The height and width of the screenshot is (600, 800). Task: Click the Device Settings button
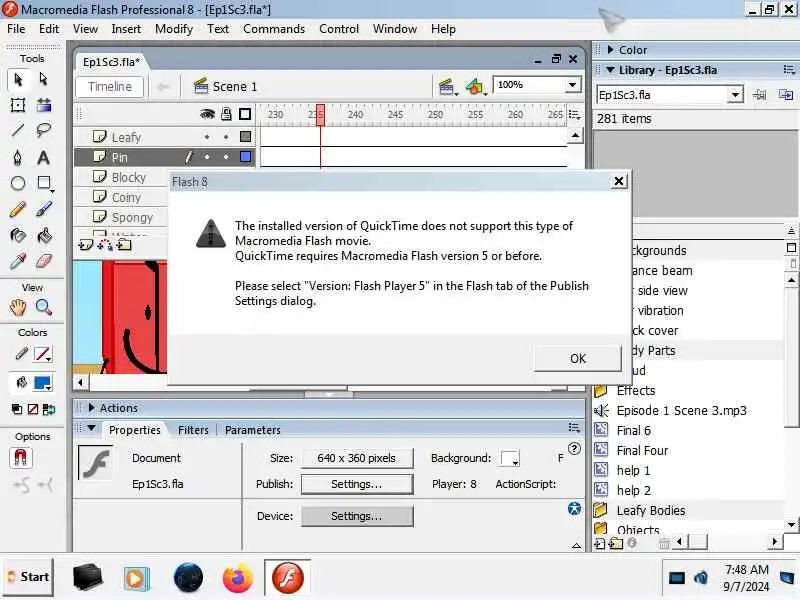coord(357,516)
